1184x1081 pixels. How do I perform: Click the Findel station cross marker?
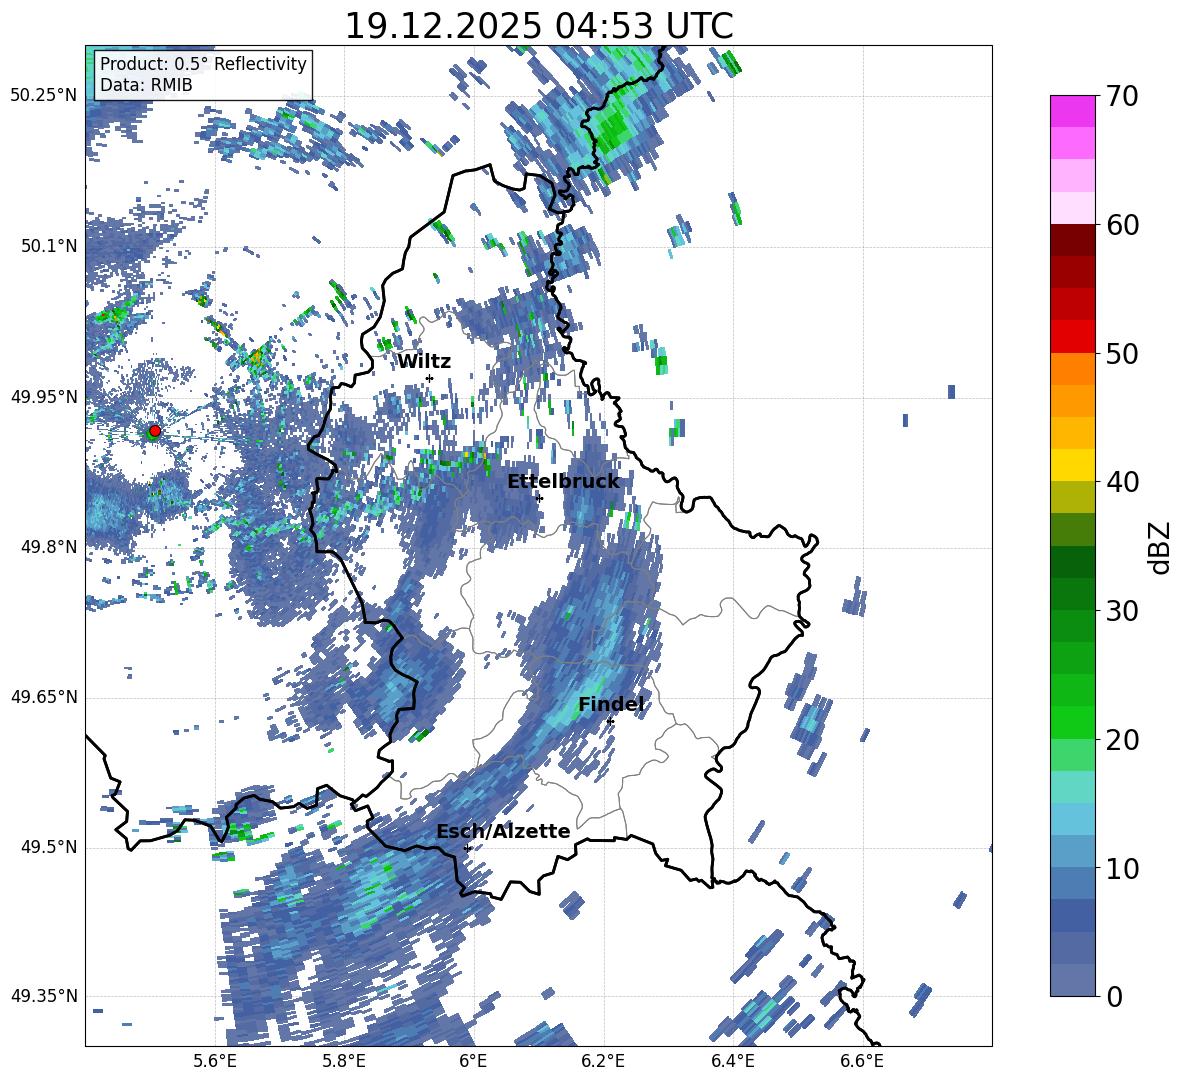point(610,722)
